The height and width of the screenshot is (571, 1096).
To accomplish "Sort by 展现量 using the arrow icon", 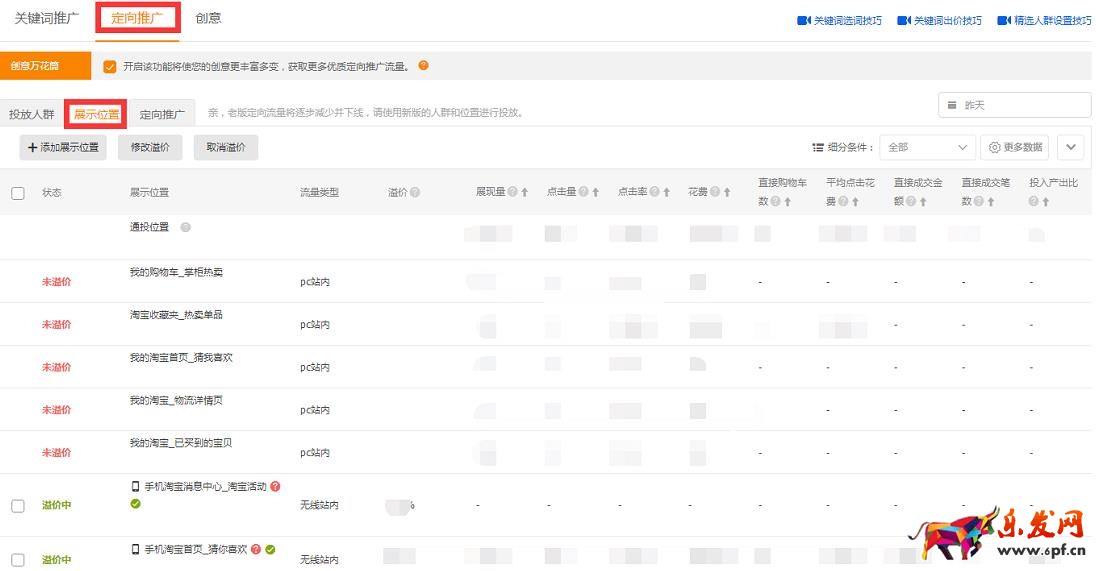I will click(525, 192).
